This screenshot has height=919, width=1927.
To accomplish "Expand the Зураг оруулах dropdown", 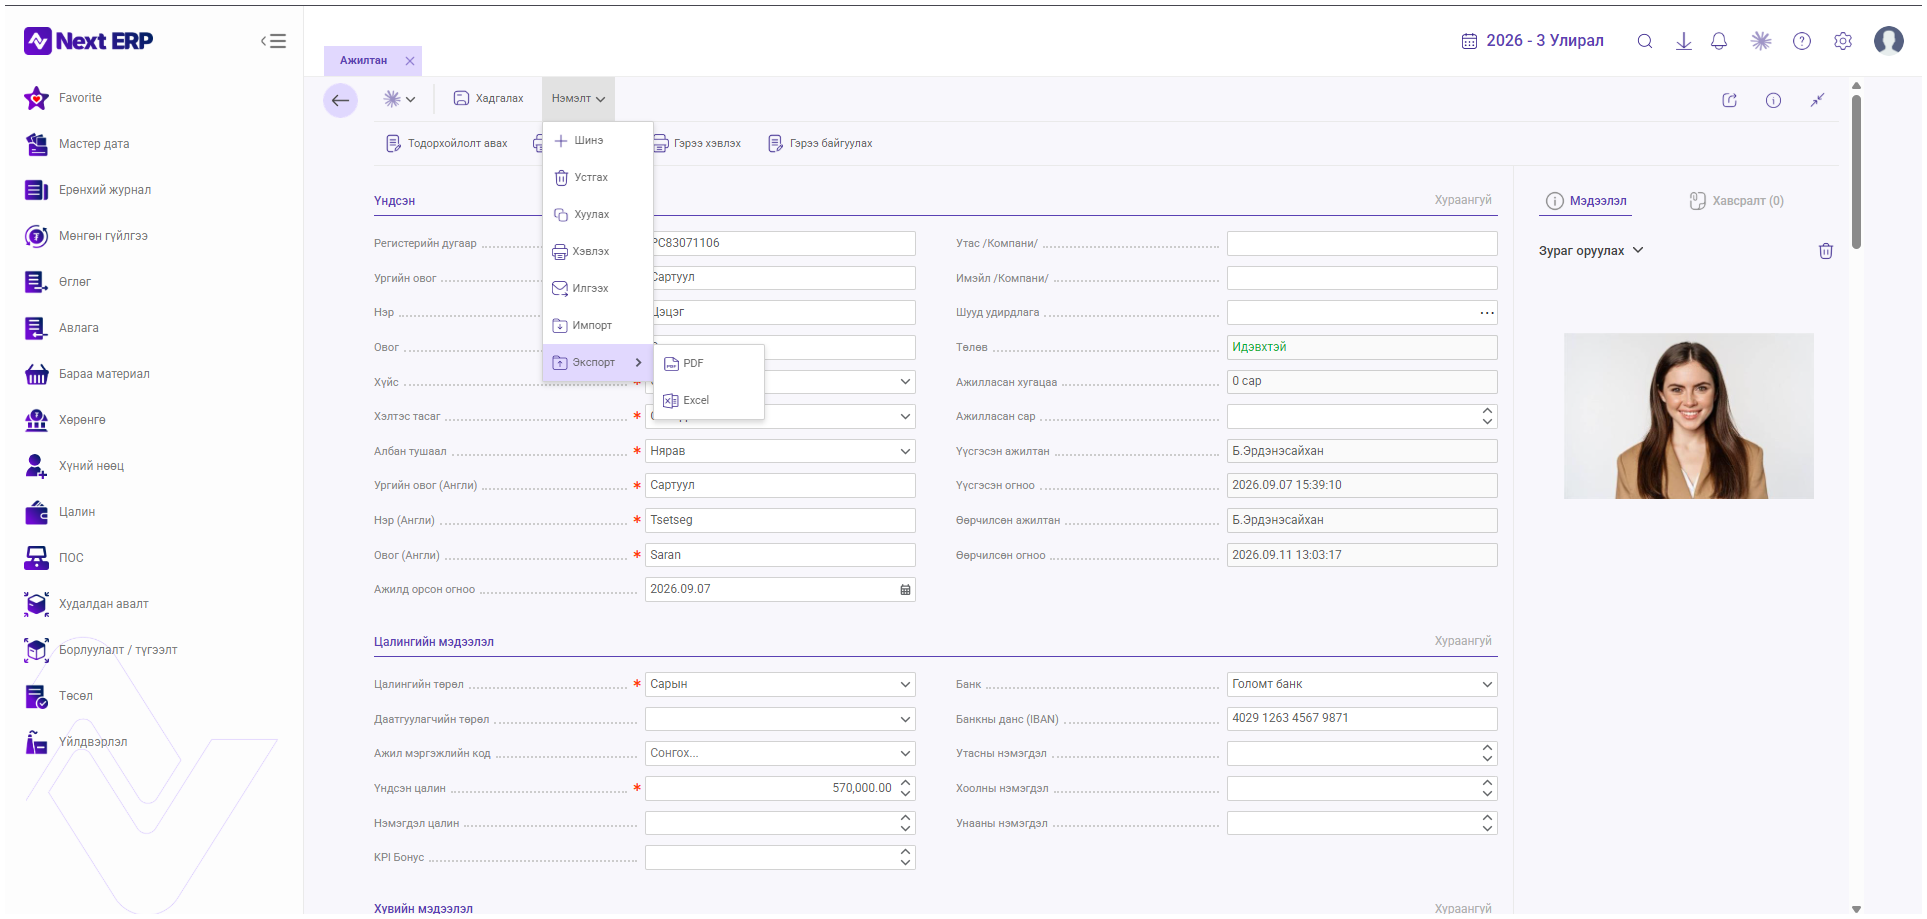I will 1591,251.
